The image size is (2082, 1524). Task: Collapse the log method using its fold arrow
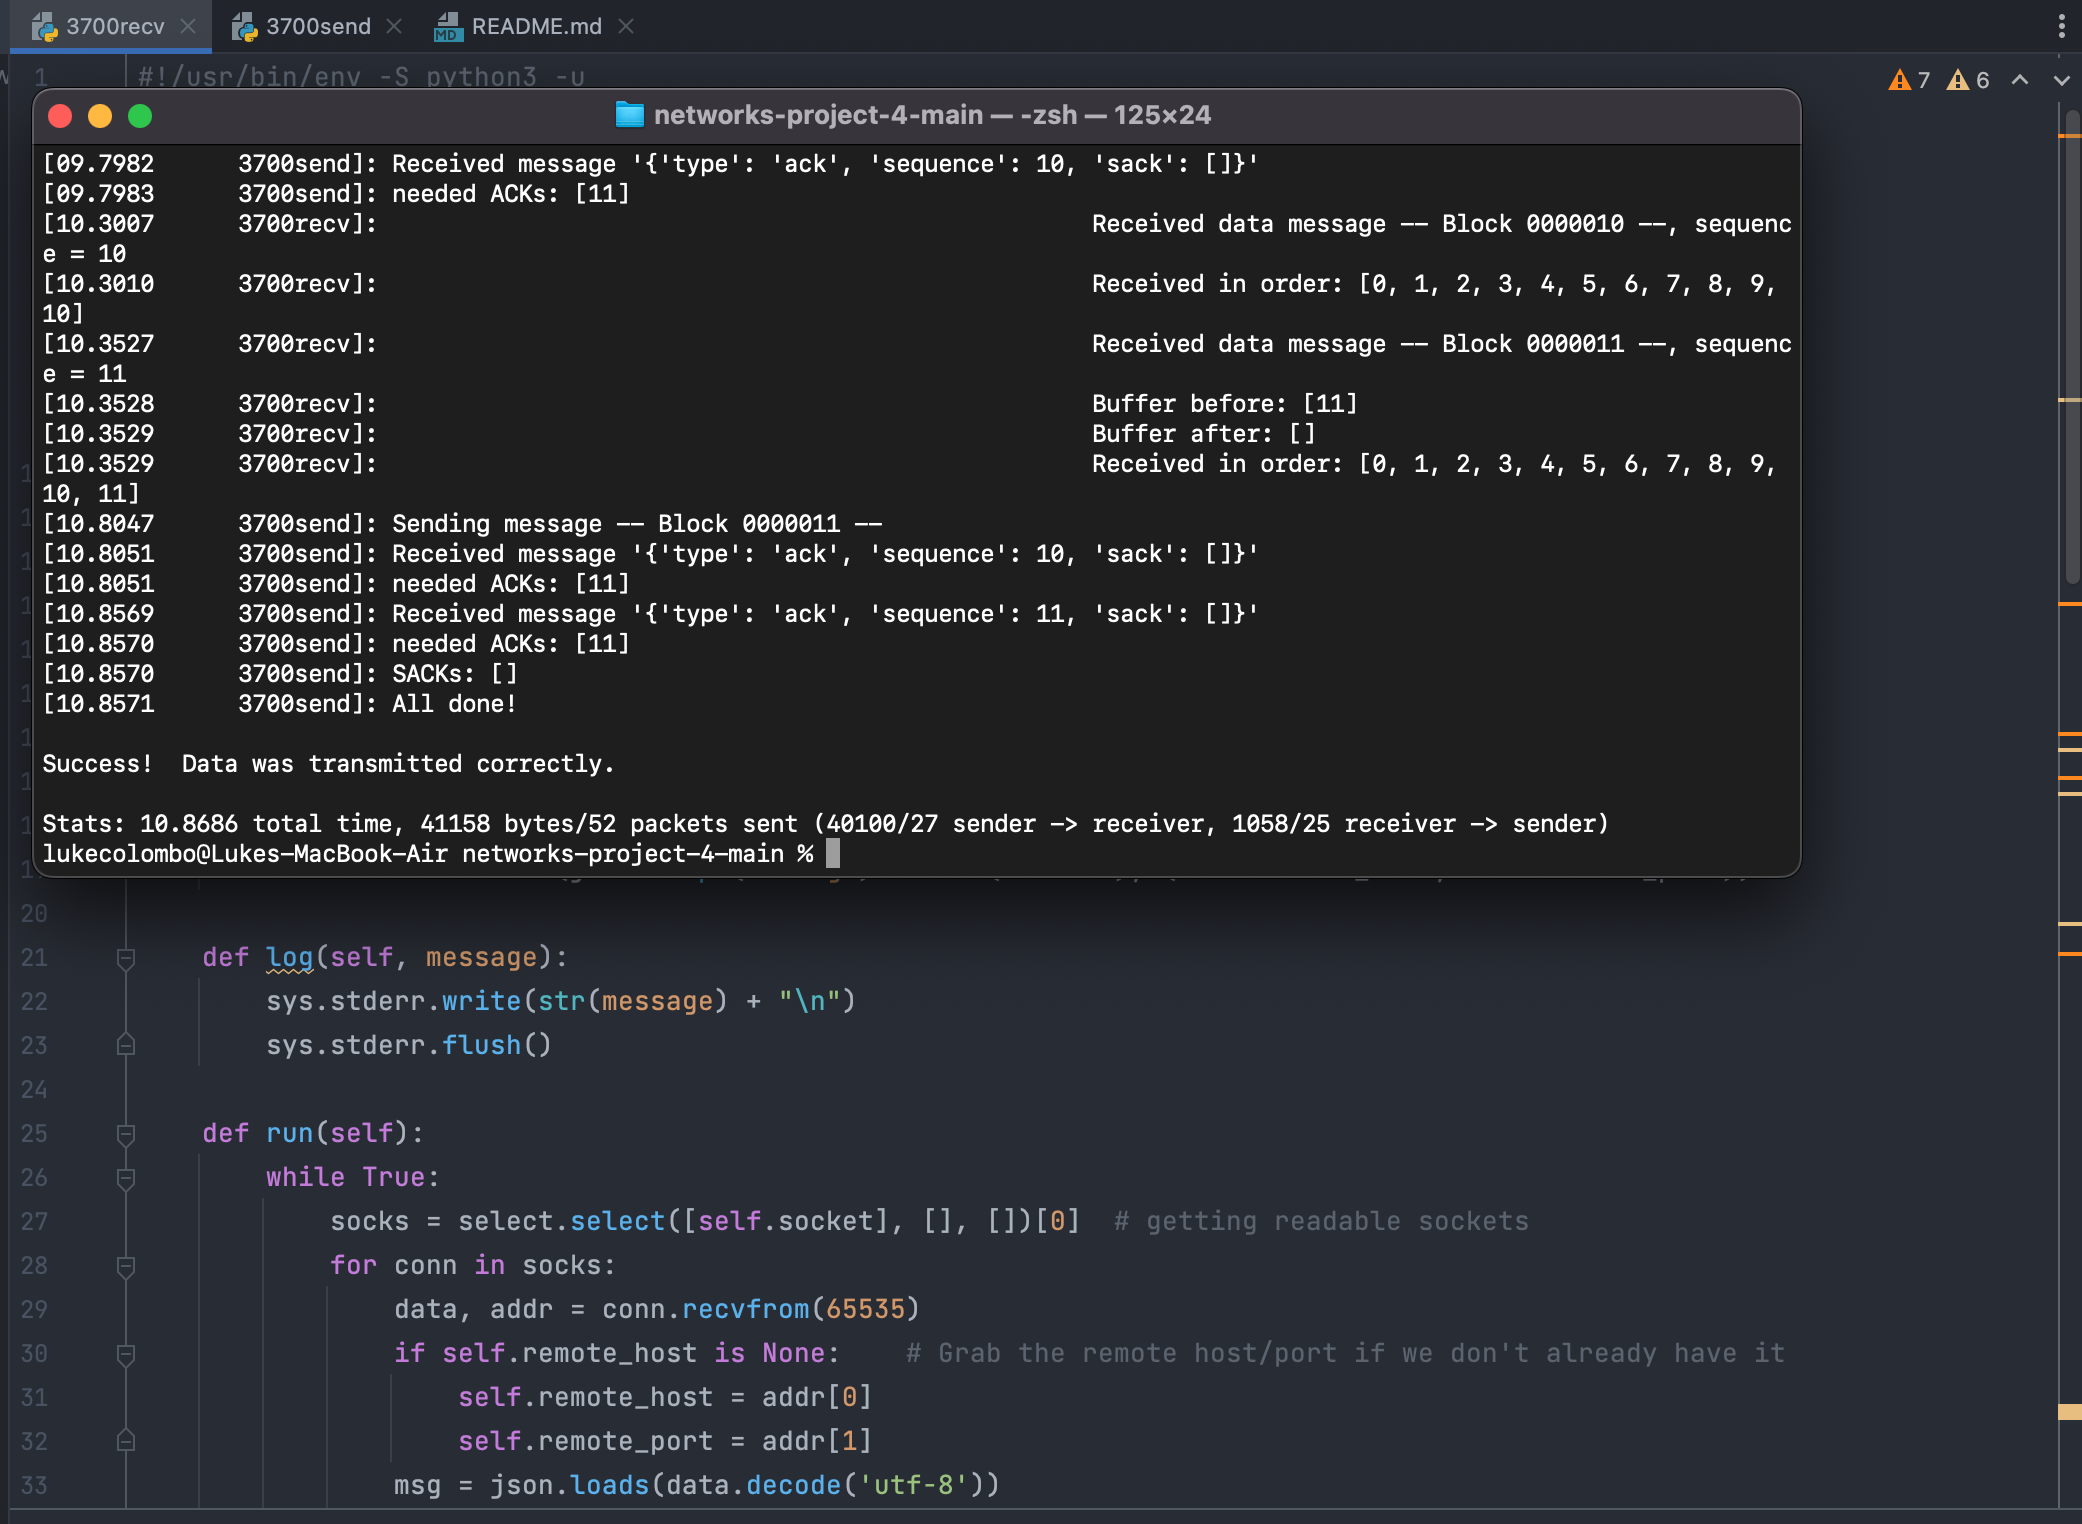click(x=125, y=957)
